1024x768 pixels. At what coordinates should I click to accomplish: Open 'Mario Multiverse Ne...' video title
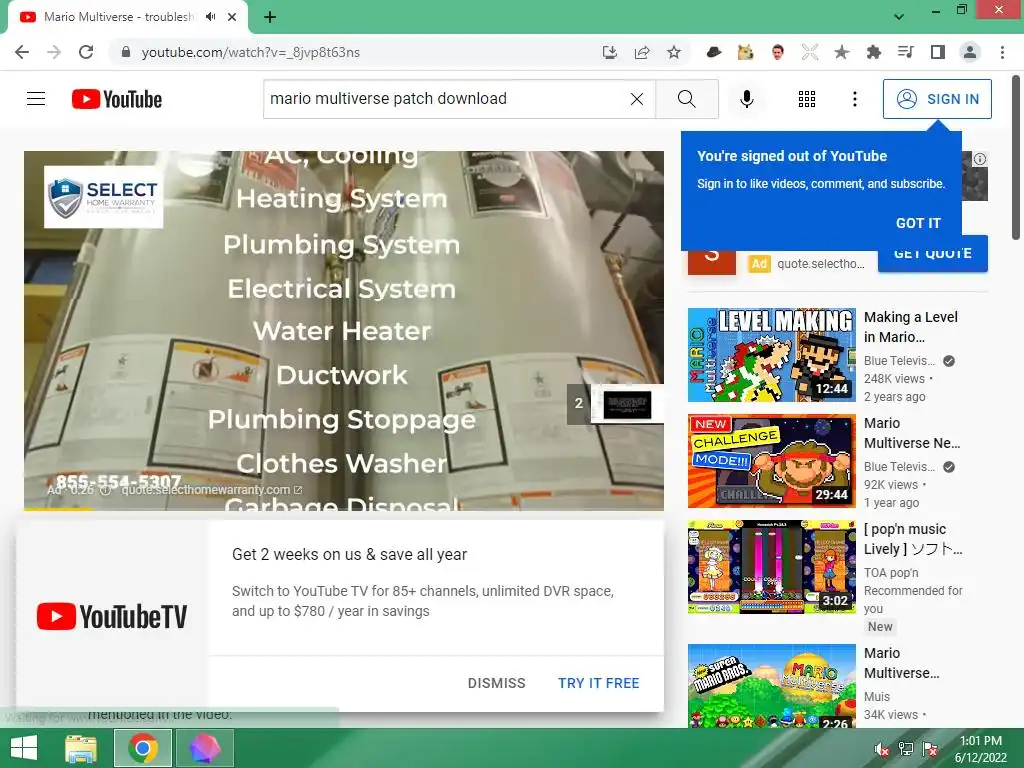click(x=912, y=433)
